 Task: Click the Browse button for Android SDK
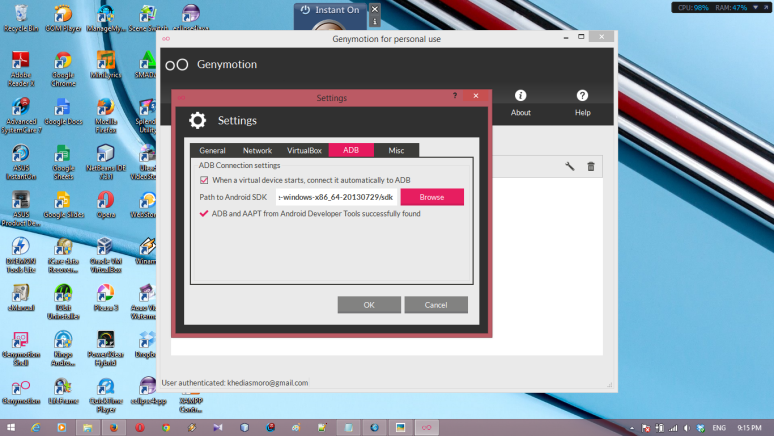[x=432, y=197]
